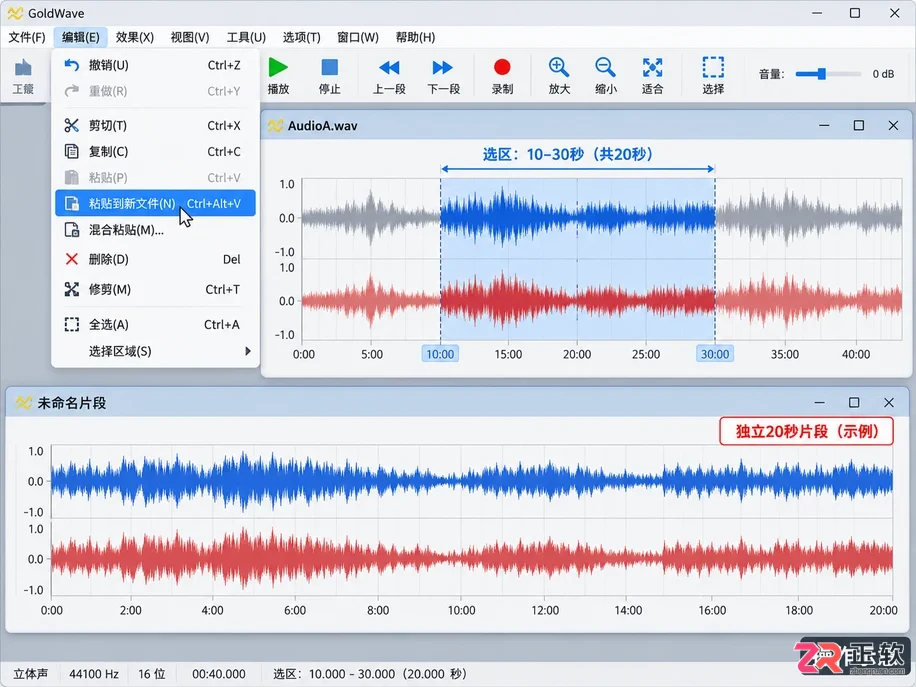916x687 pixels.
Task: Minimize the AudioA.wav child window
Action: coord(824,126)
